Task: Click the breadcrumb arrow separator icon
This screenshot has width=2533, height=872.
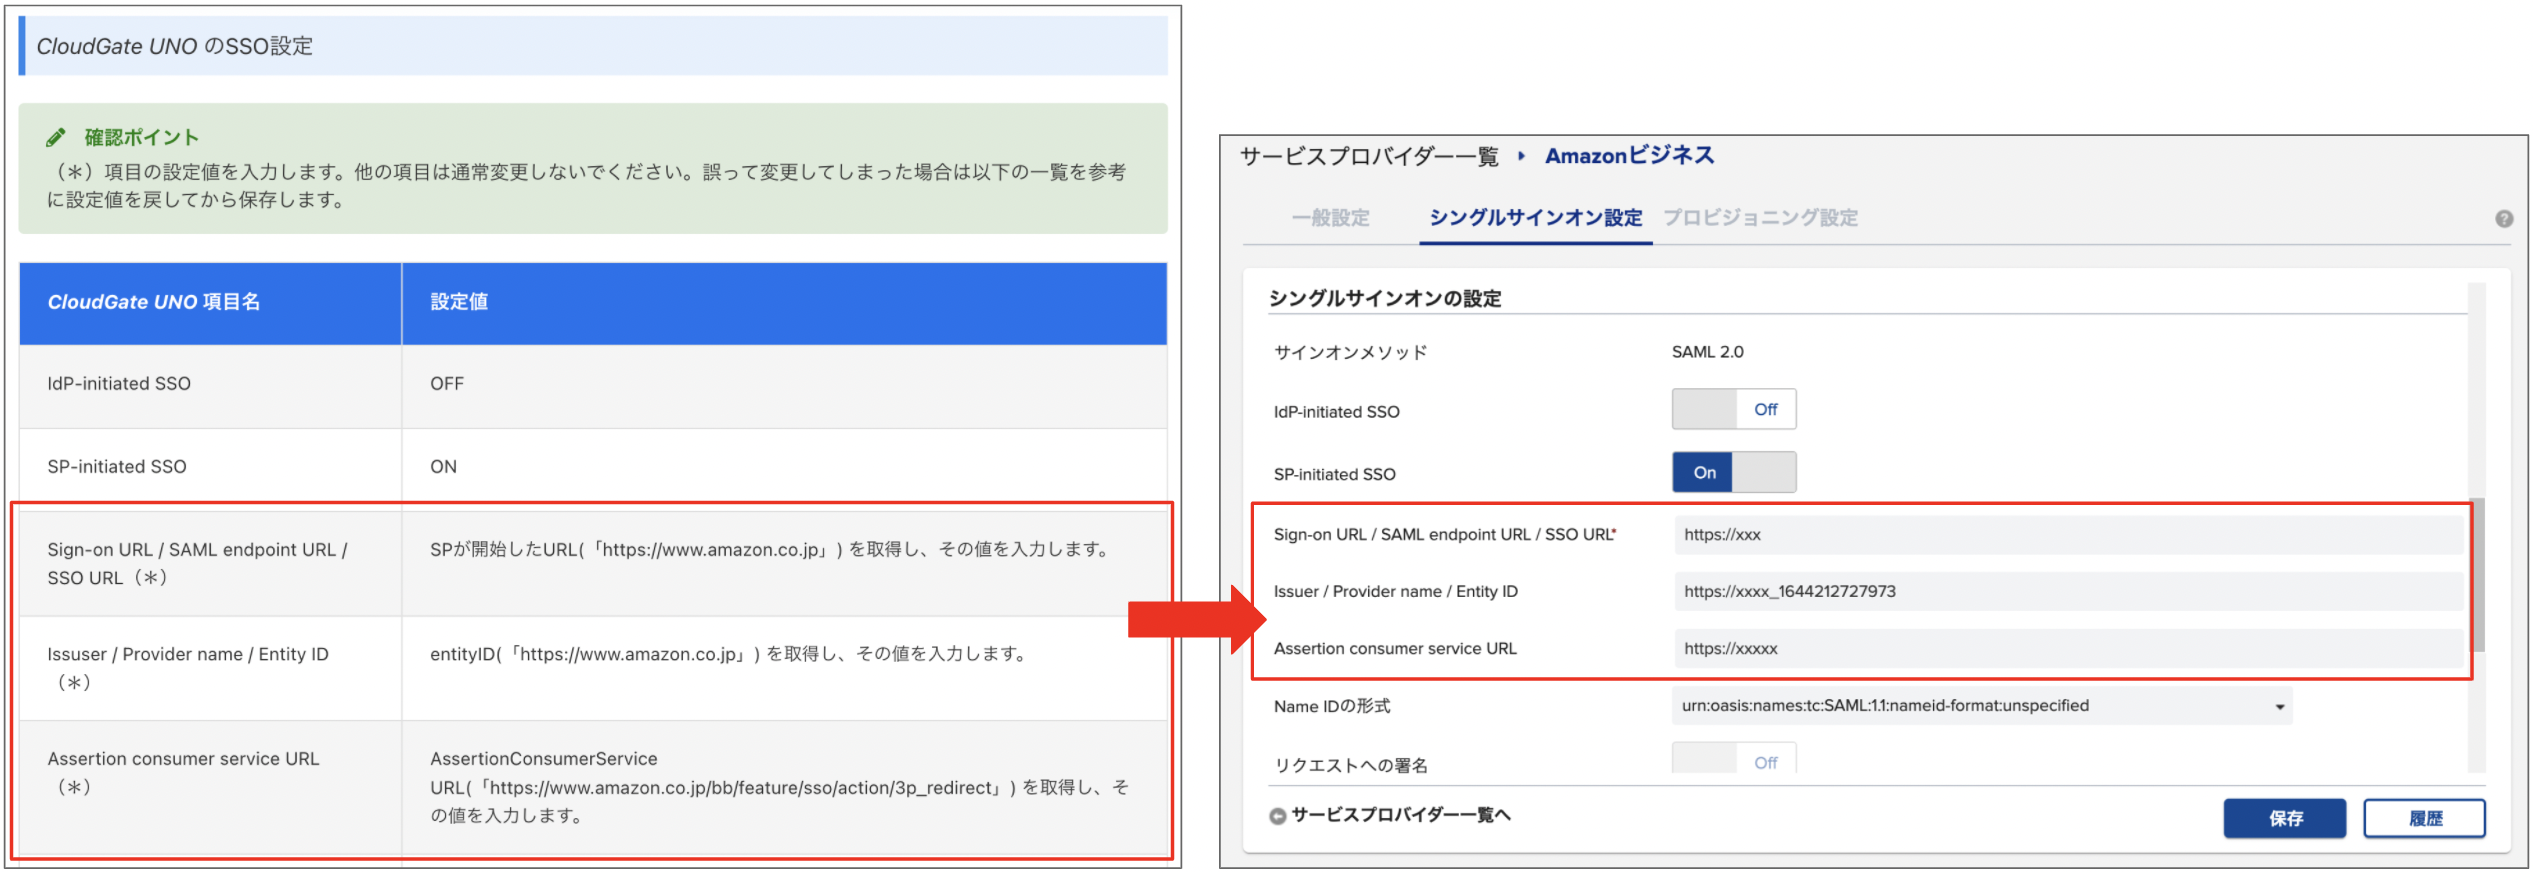Action: click(x=1521, y=156)
